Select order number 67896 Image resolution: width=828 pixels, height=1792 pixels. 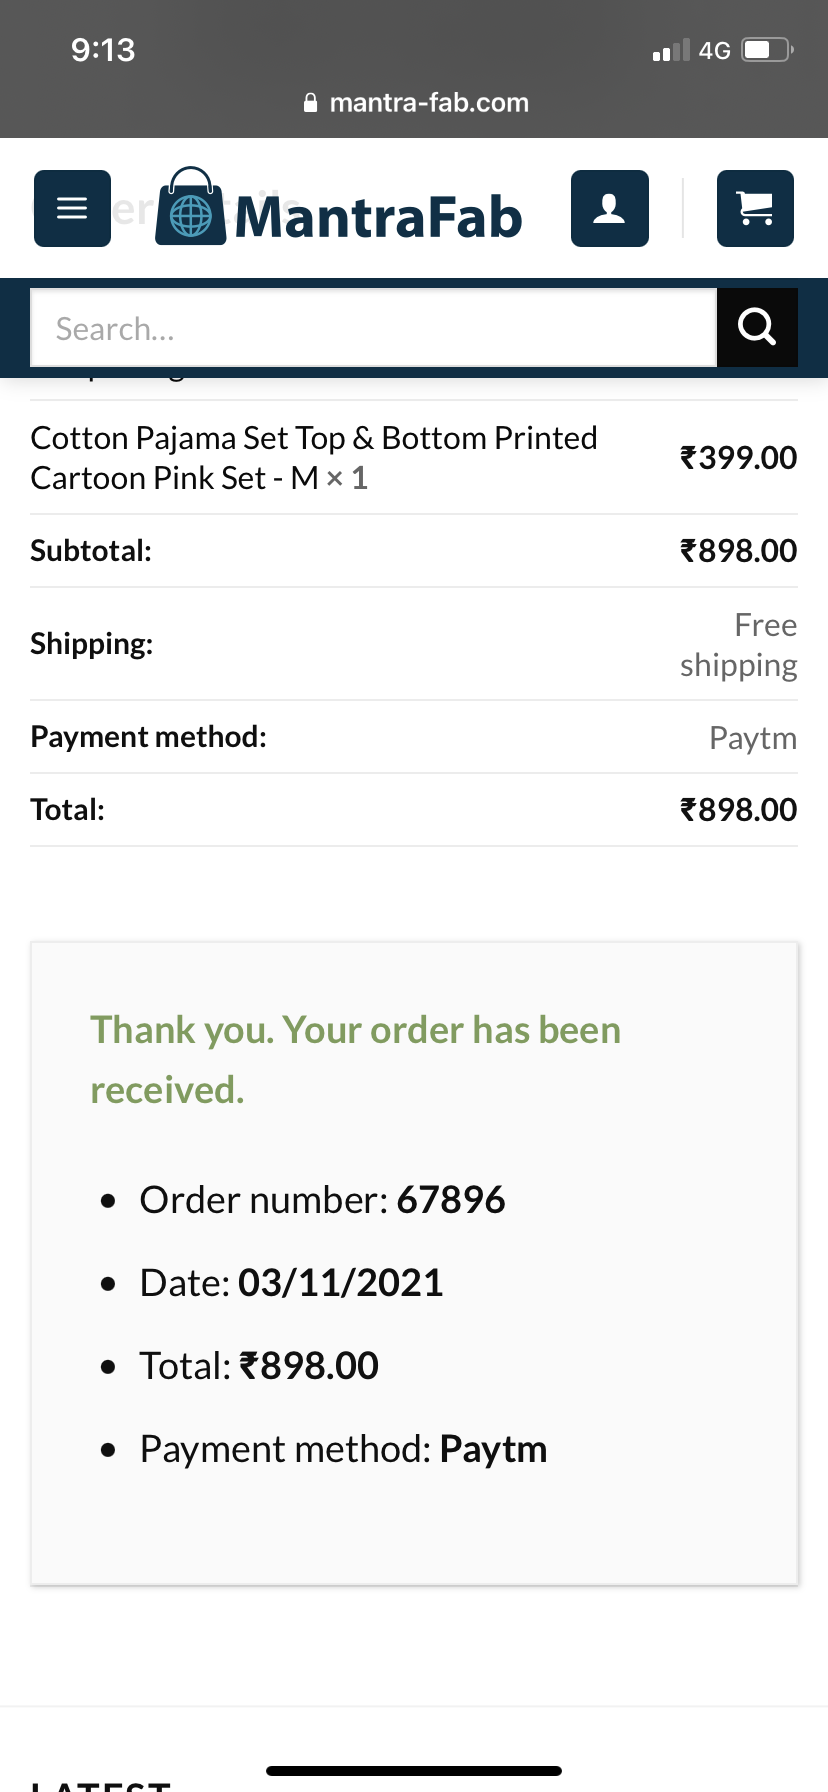(451, 1200)
